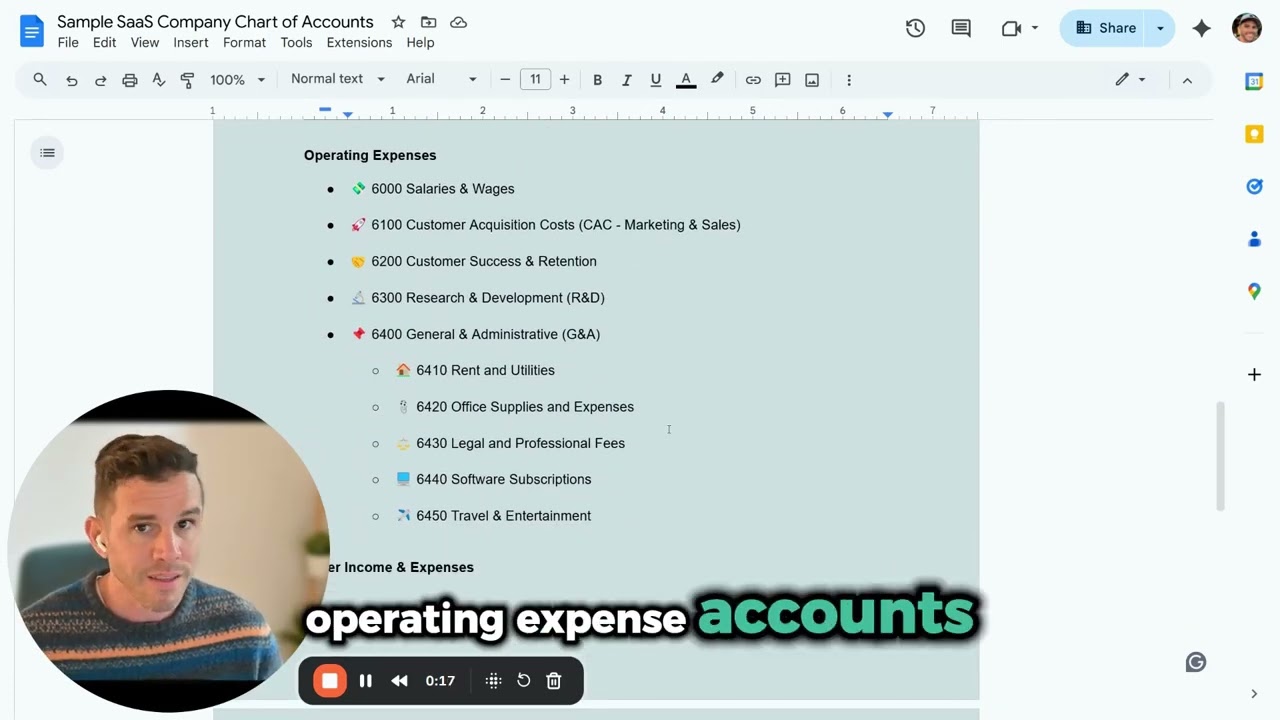Open the Help menu
The width and height of the screenshot is (1280, 720).
click(420, 43)
